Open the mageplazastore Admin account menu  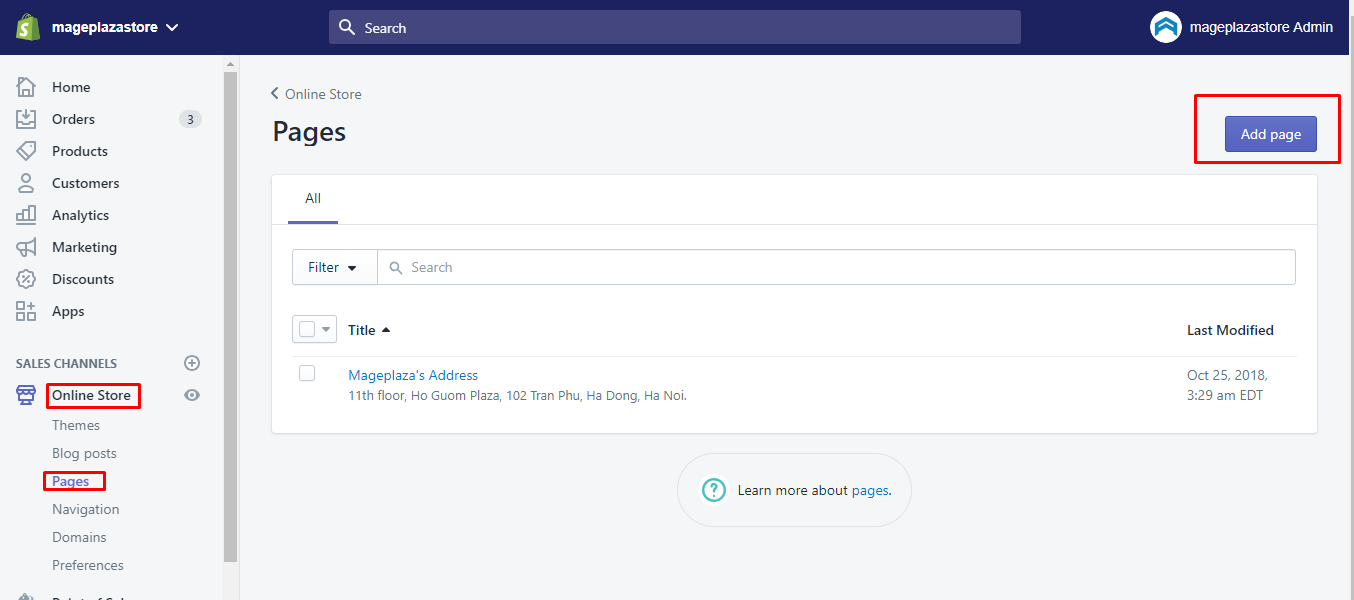pyautogui.click(x=1242, y=27)
